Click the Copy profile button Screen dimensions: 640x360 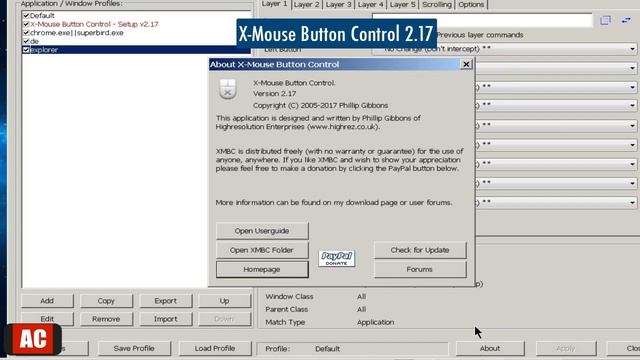pyautogui.click(x=106, y=301)
